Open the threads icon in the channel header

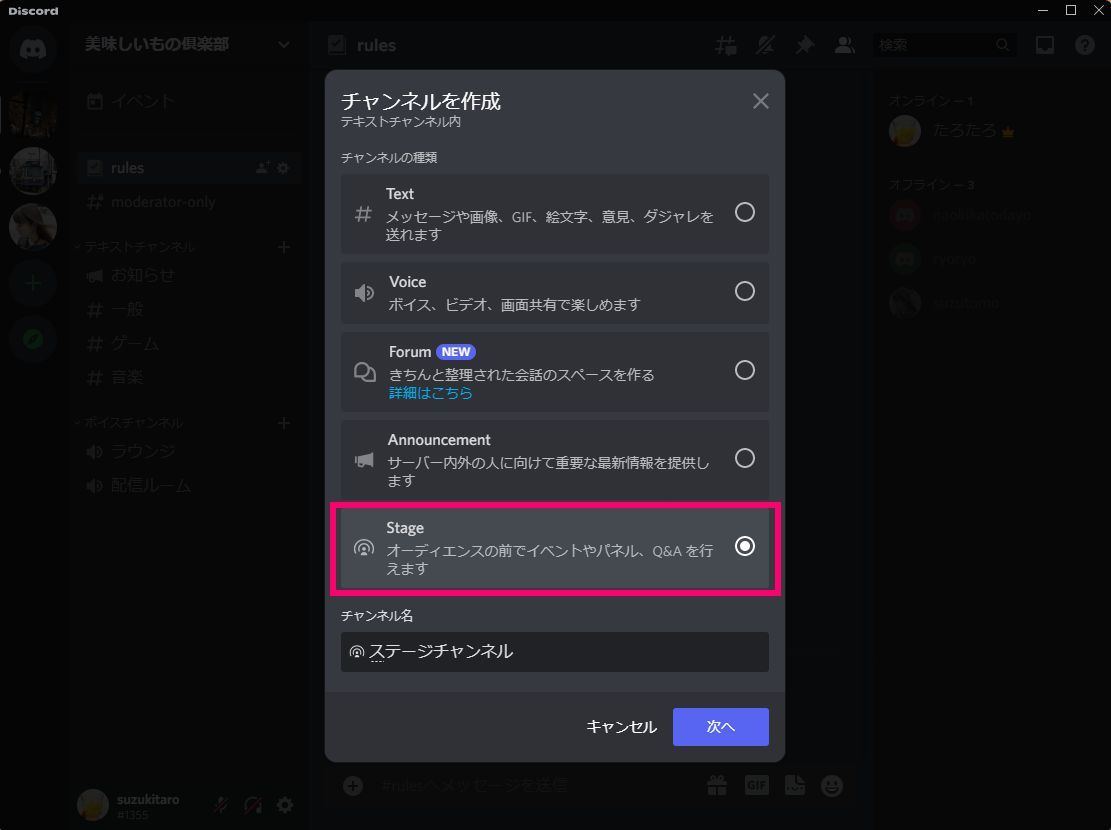click(726, 45)
